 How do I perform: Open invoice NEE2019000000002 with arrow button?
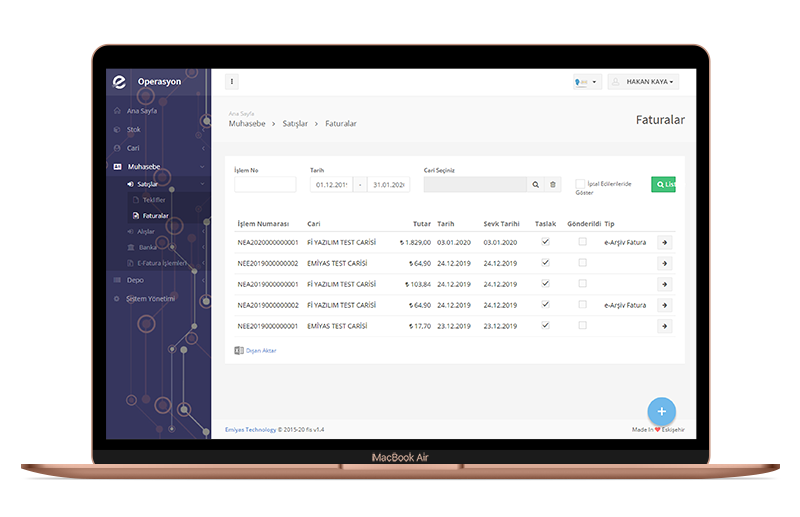(x=664, y=263)
